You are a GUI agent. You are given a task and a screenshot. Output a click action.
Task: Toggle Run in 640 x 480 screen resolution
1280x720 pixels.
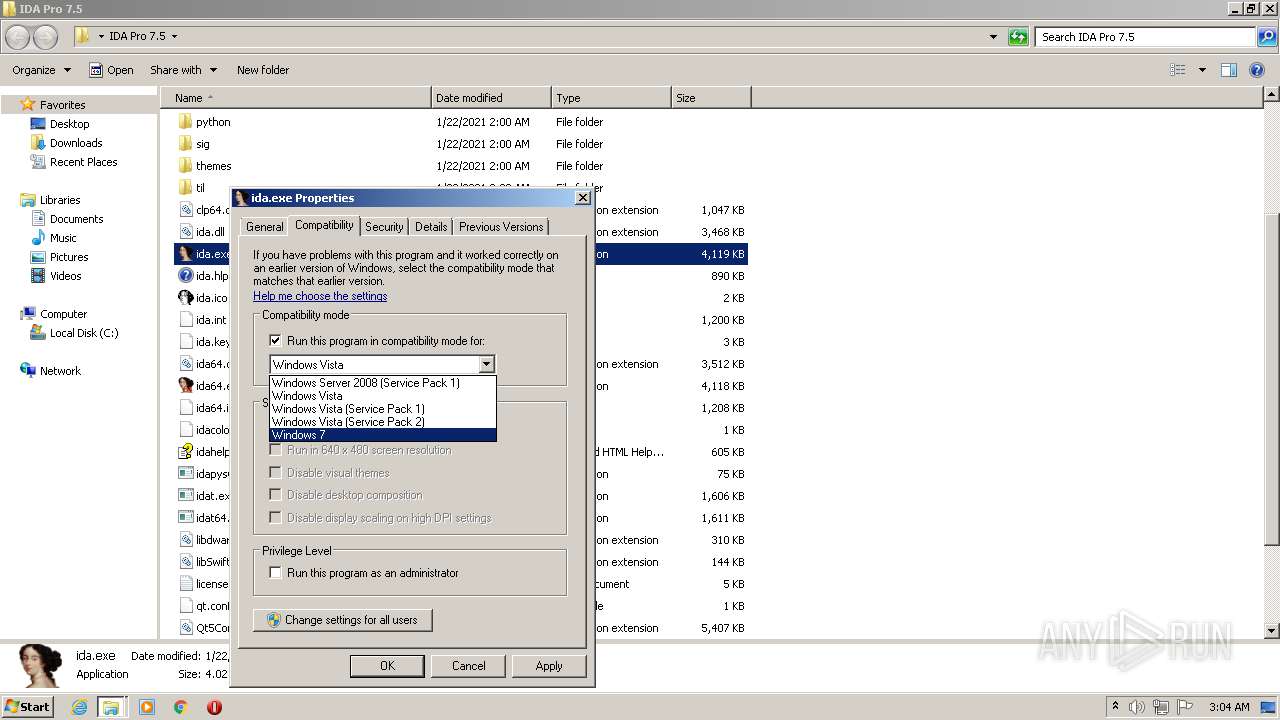tap(276, 450)
